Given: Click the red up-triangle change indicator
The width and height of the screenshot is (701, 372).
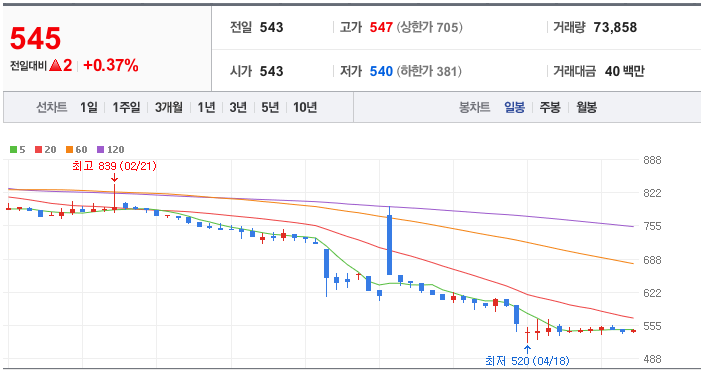Looking at the screenshot, I should tap(55, 66).
